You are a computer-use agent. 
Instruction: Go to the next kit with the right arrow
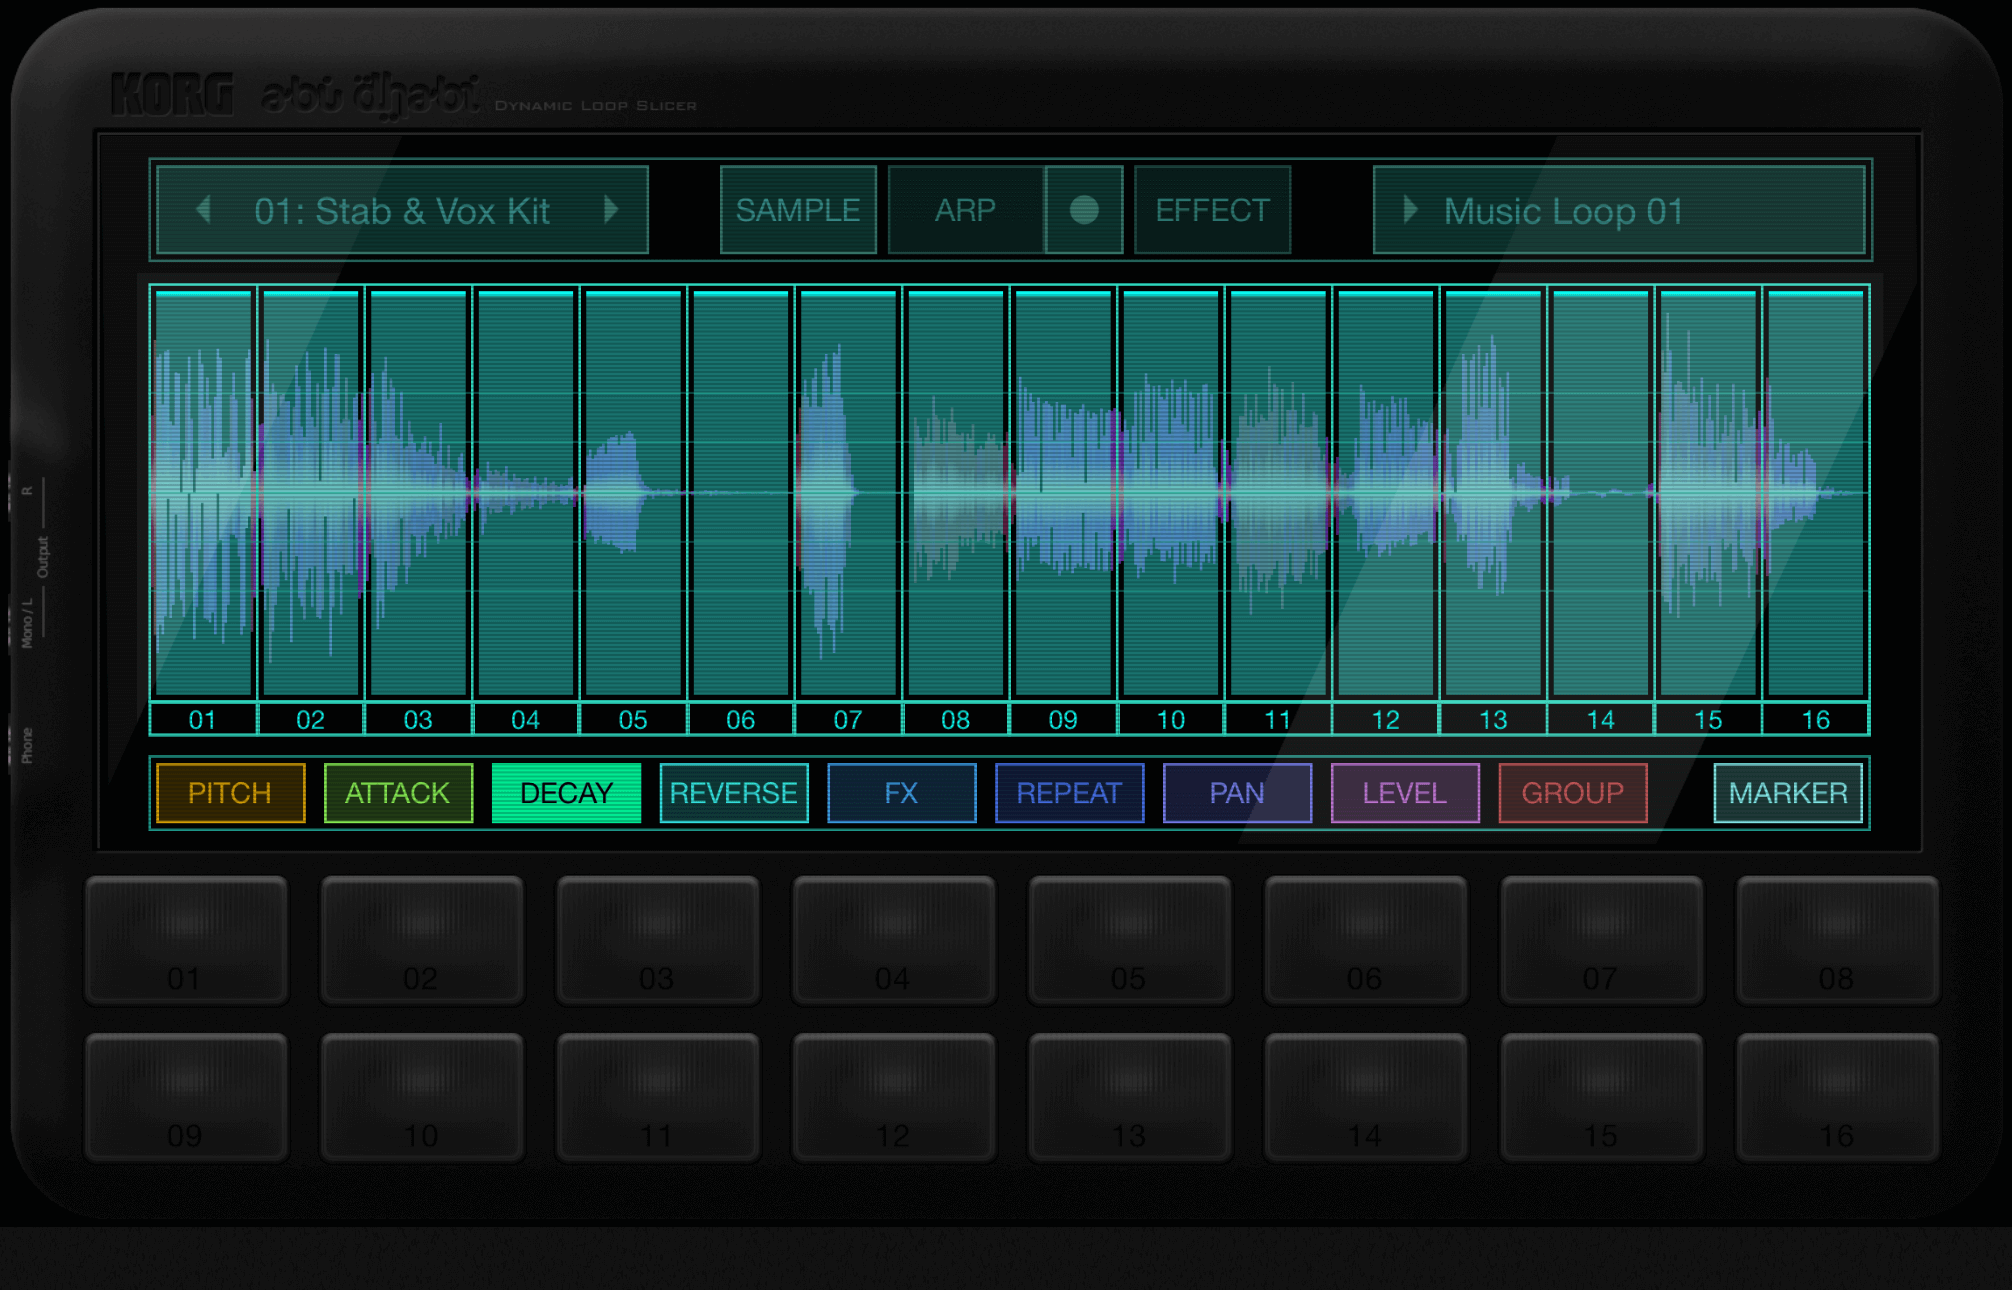611,210
